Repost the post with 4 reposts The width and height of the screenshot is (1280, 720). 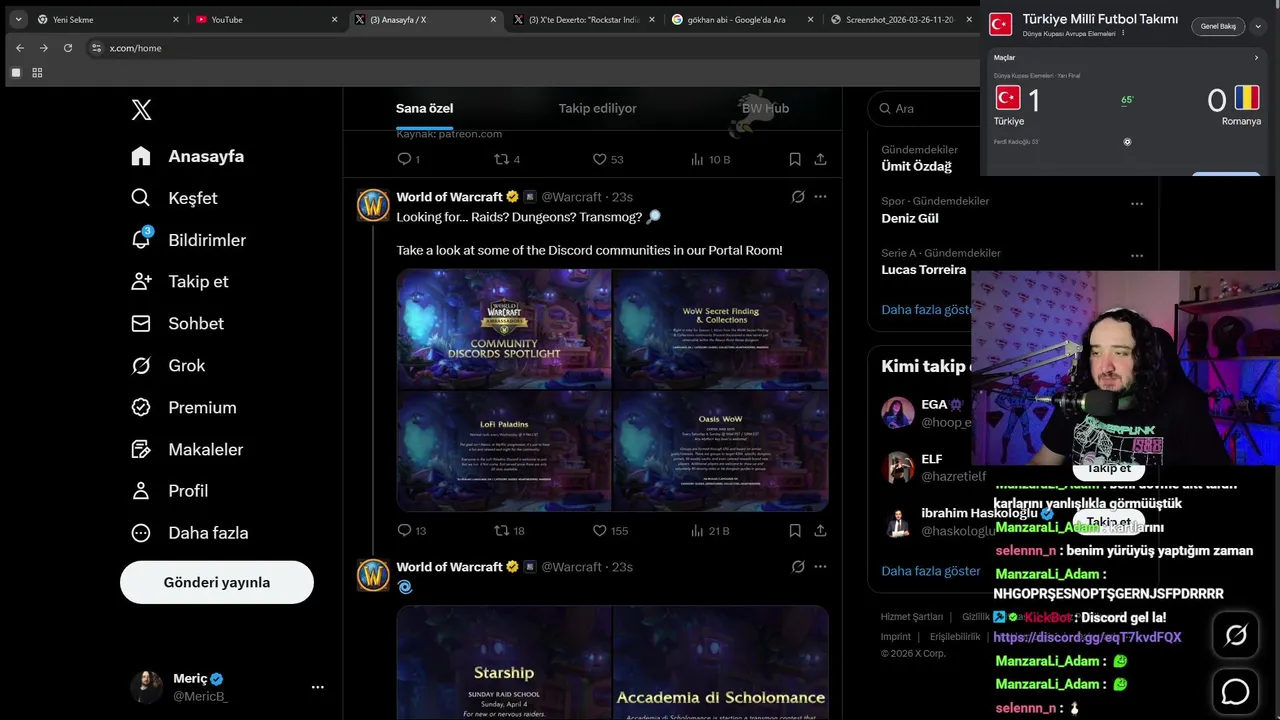click(x=507, y=159)
